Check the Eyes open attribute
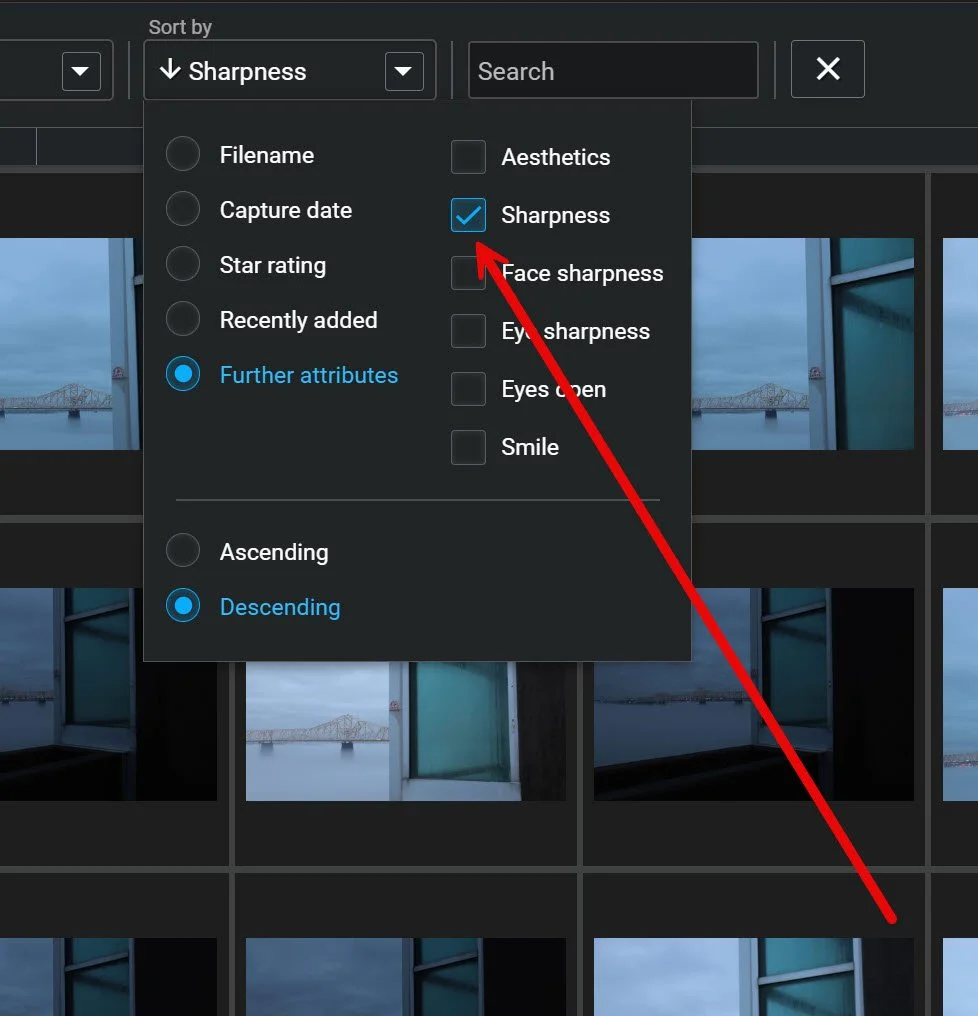978x1016 pixels. pos(468,389)
